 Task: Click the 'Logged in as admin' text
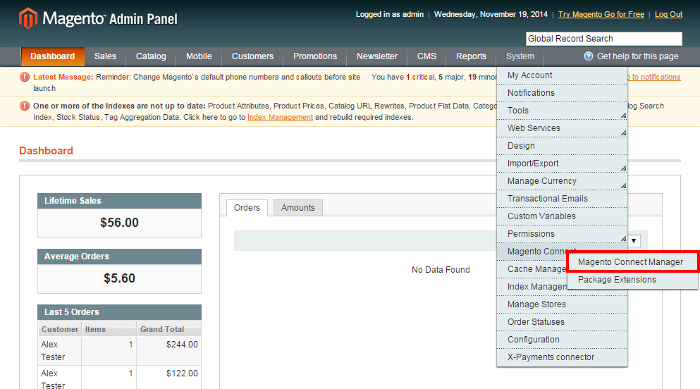coord(390,14)
